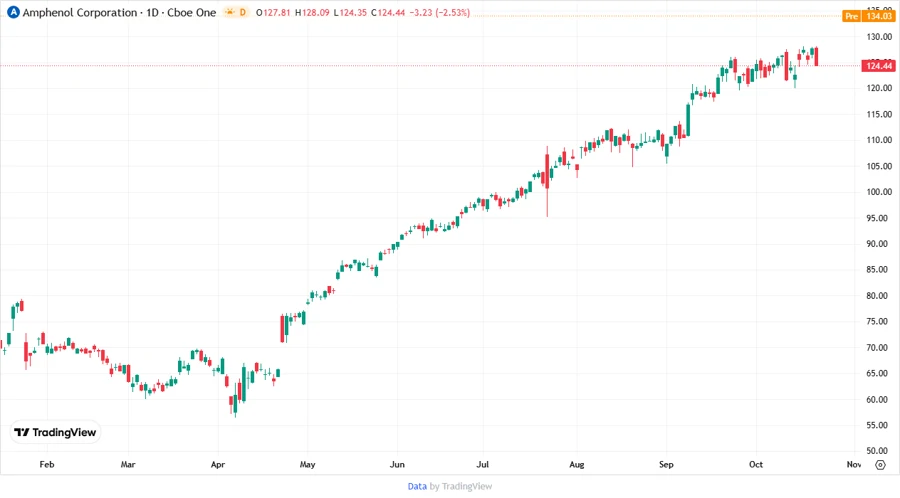Click the 55.00 price axis label
900x498 pixels.
[x=879, y=425]
